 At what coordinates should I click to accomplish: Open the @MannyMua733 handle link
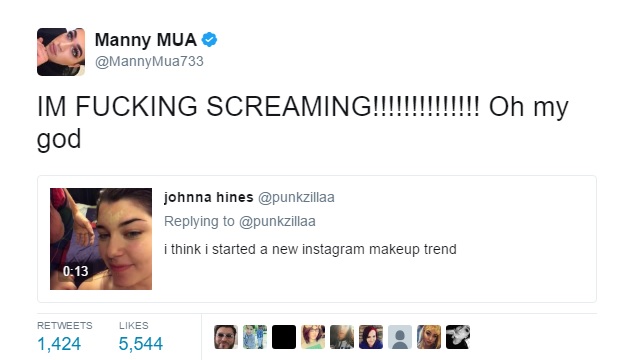coord(149,61)
